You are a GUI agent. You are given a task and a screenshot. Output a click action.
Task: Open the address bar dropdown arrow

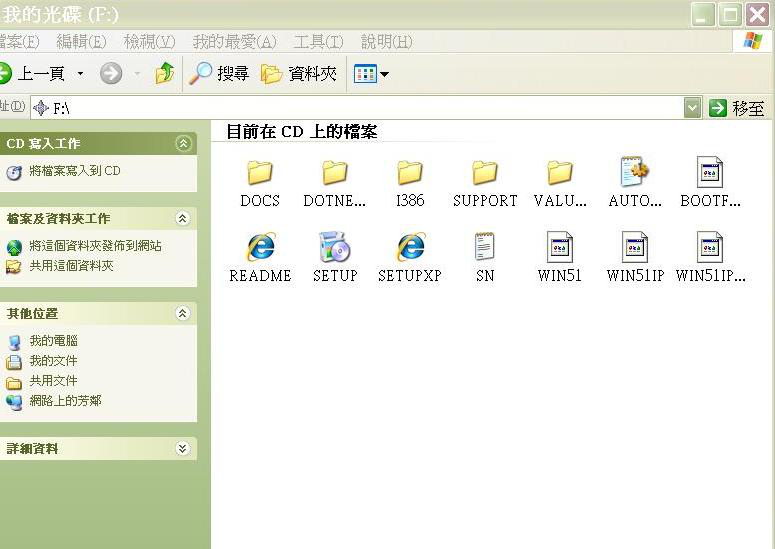[x=692, y=108]
